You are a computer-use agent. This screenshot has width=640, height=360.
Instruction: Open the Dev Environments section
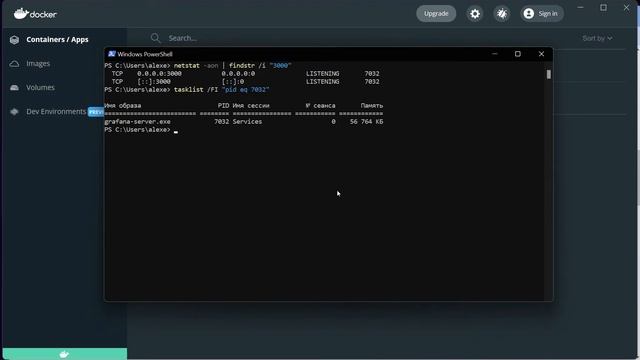(x=56, y=111)
